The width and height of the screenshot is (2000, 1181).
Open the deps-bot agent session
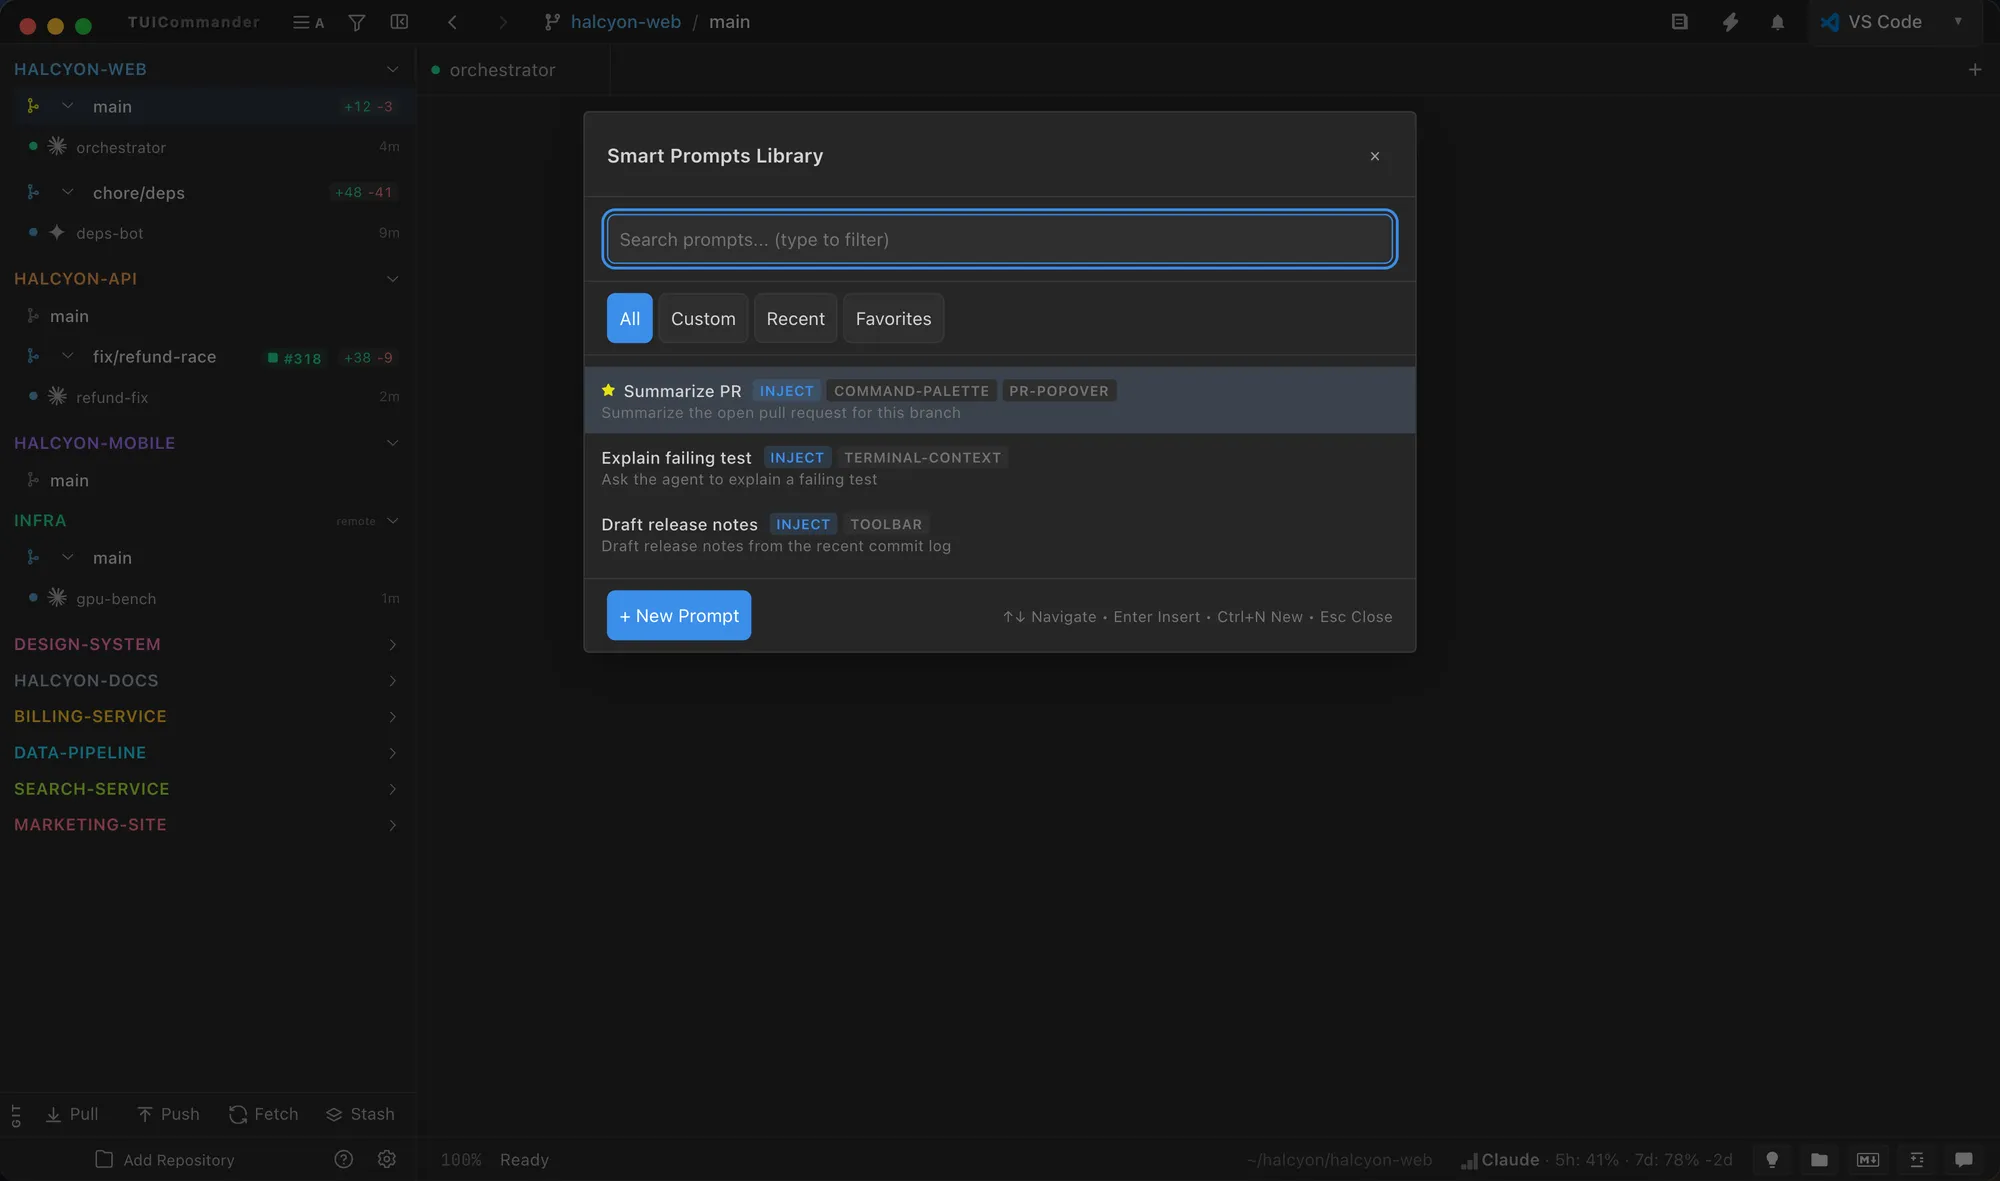click(x=208, y=233)
